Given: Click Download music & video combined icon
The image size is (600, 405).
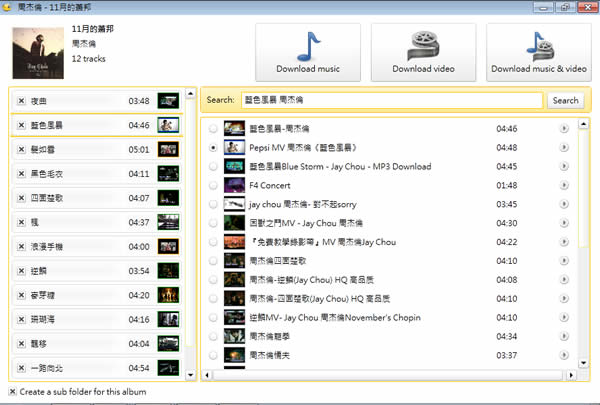Looking at the screenshot, I should coord(540,47).
